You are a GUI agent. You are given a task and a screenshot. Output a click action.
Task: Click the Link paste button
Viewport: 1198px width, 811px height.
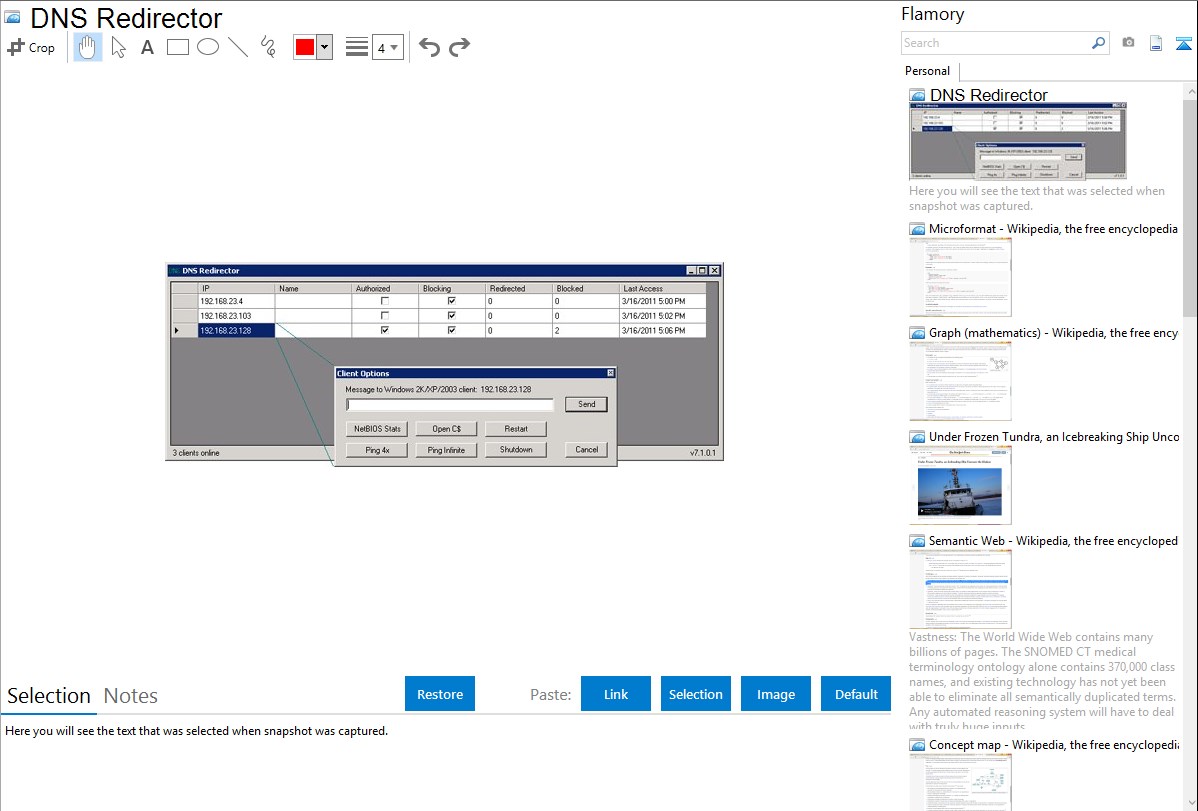pos(616,694)
